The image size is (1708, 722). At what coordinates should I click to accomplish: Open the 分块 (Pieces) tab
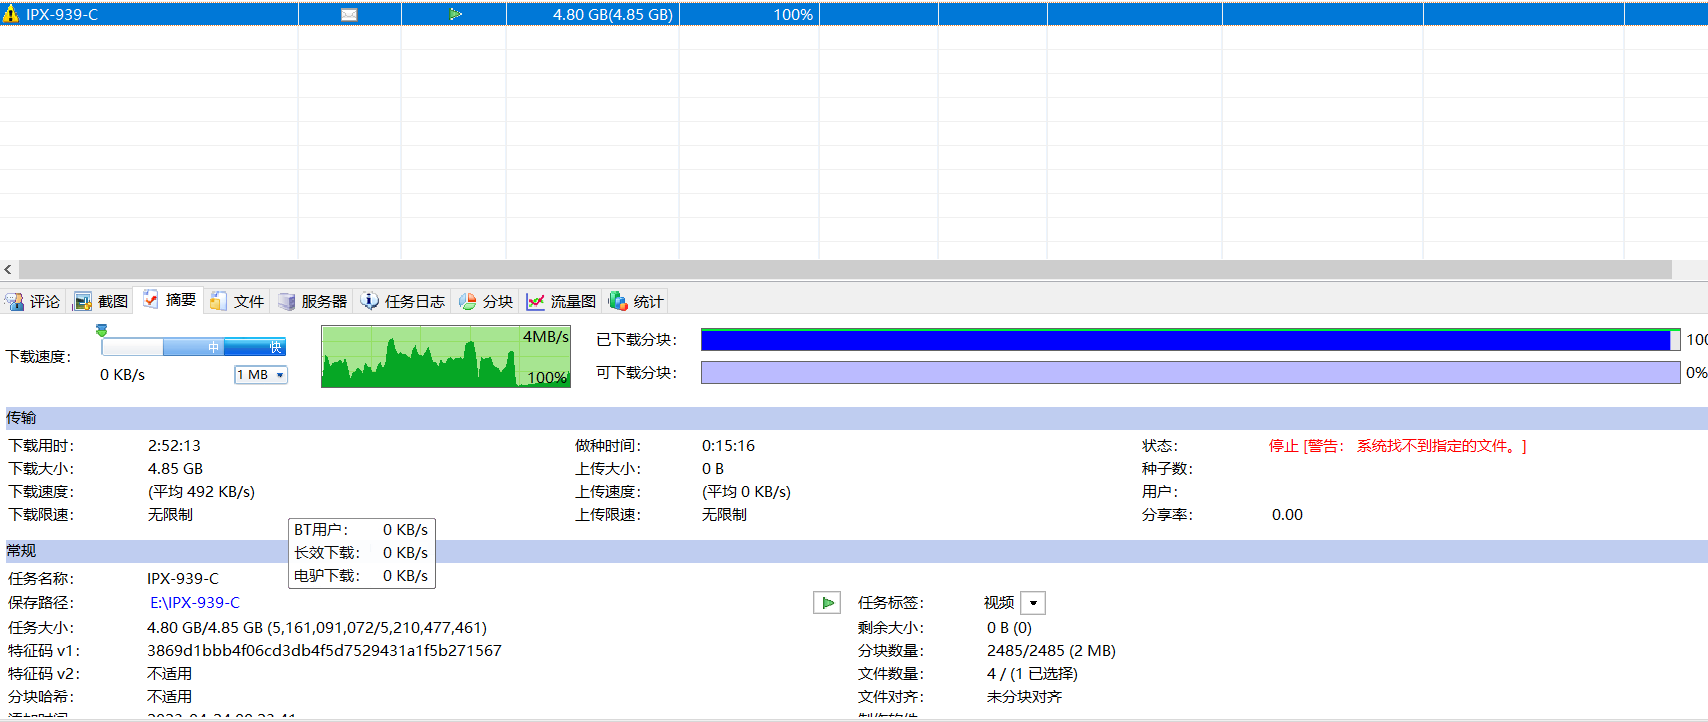coord(486,301)
